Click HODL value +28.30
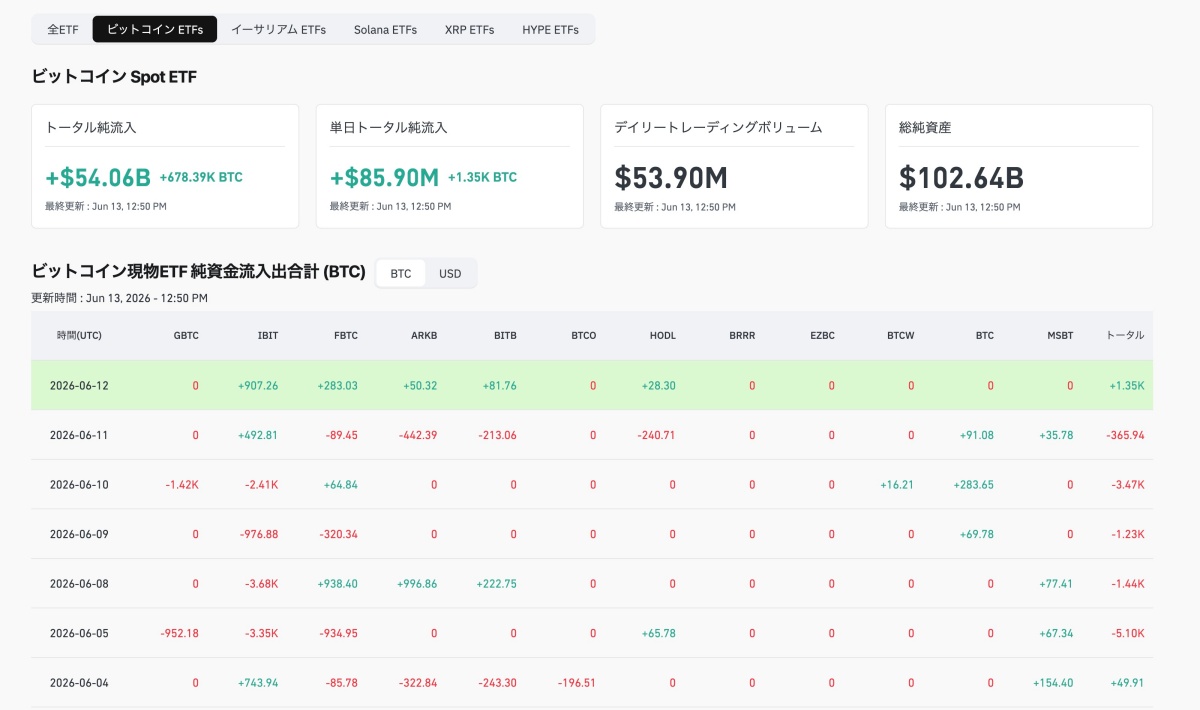The image size is (1200, 710). click(x=658, y=385)
